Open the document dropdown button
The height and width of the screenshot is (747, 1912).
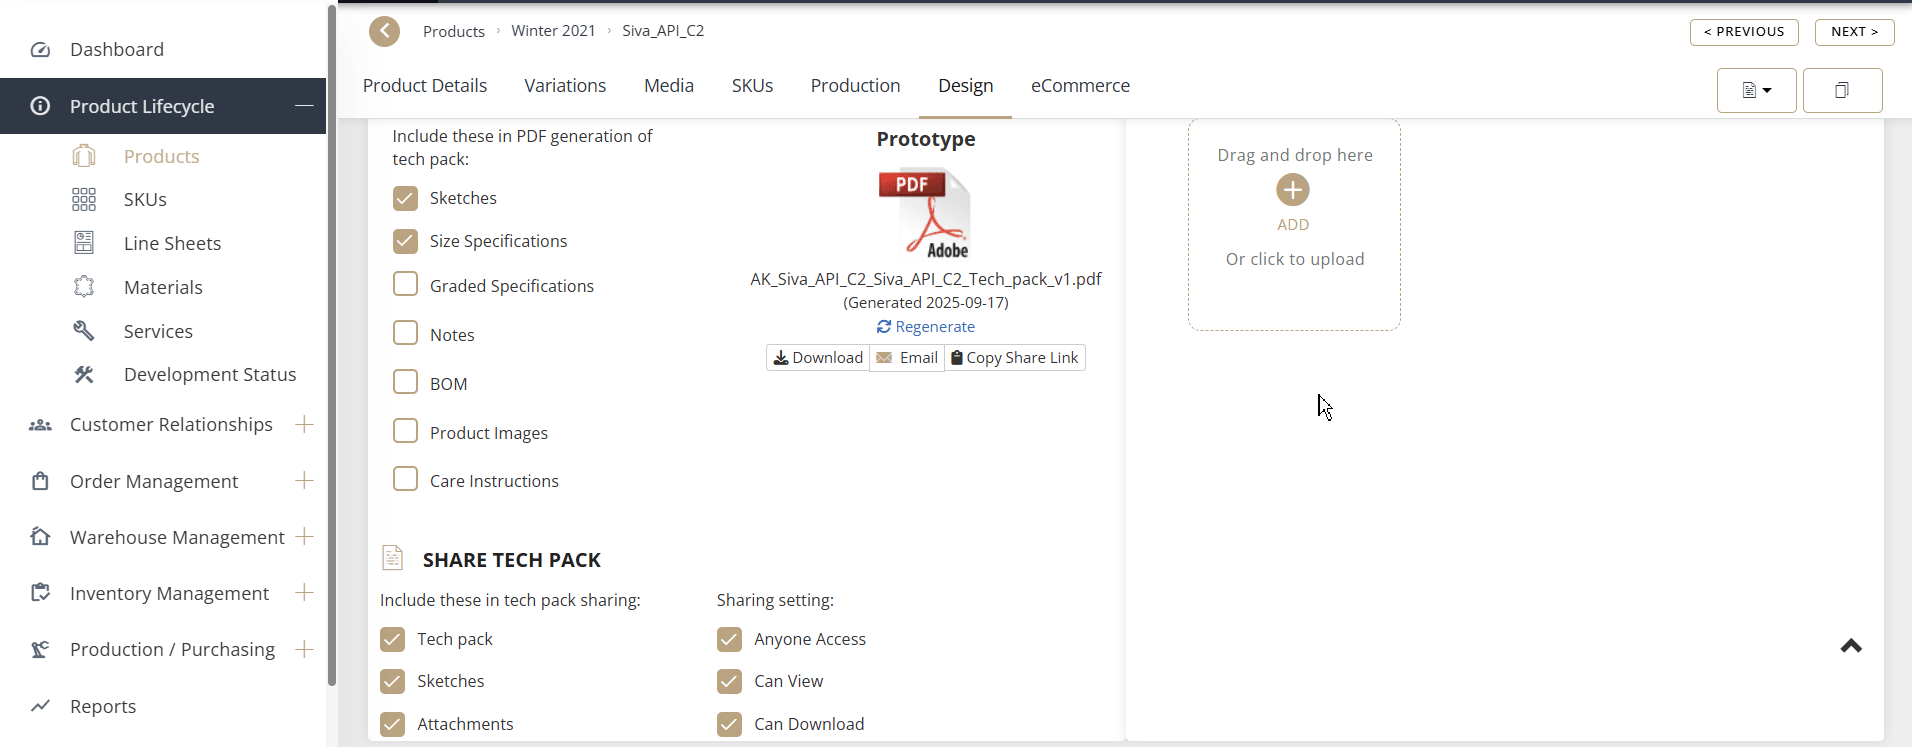pos(1756,91)
